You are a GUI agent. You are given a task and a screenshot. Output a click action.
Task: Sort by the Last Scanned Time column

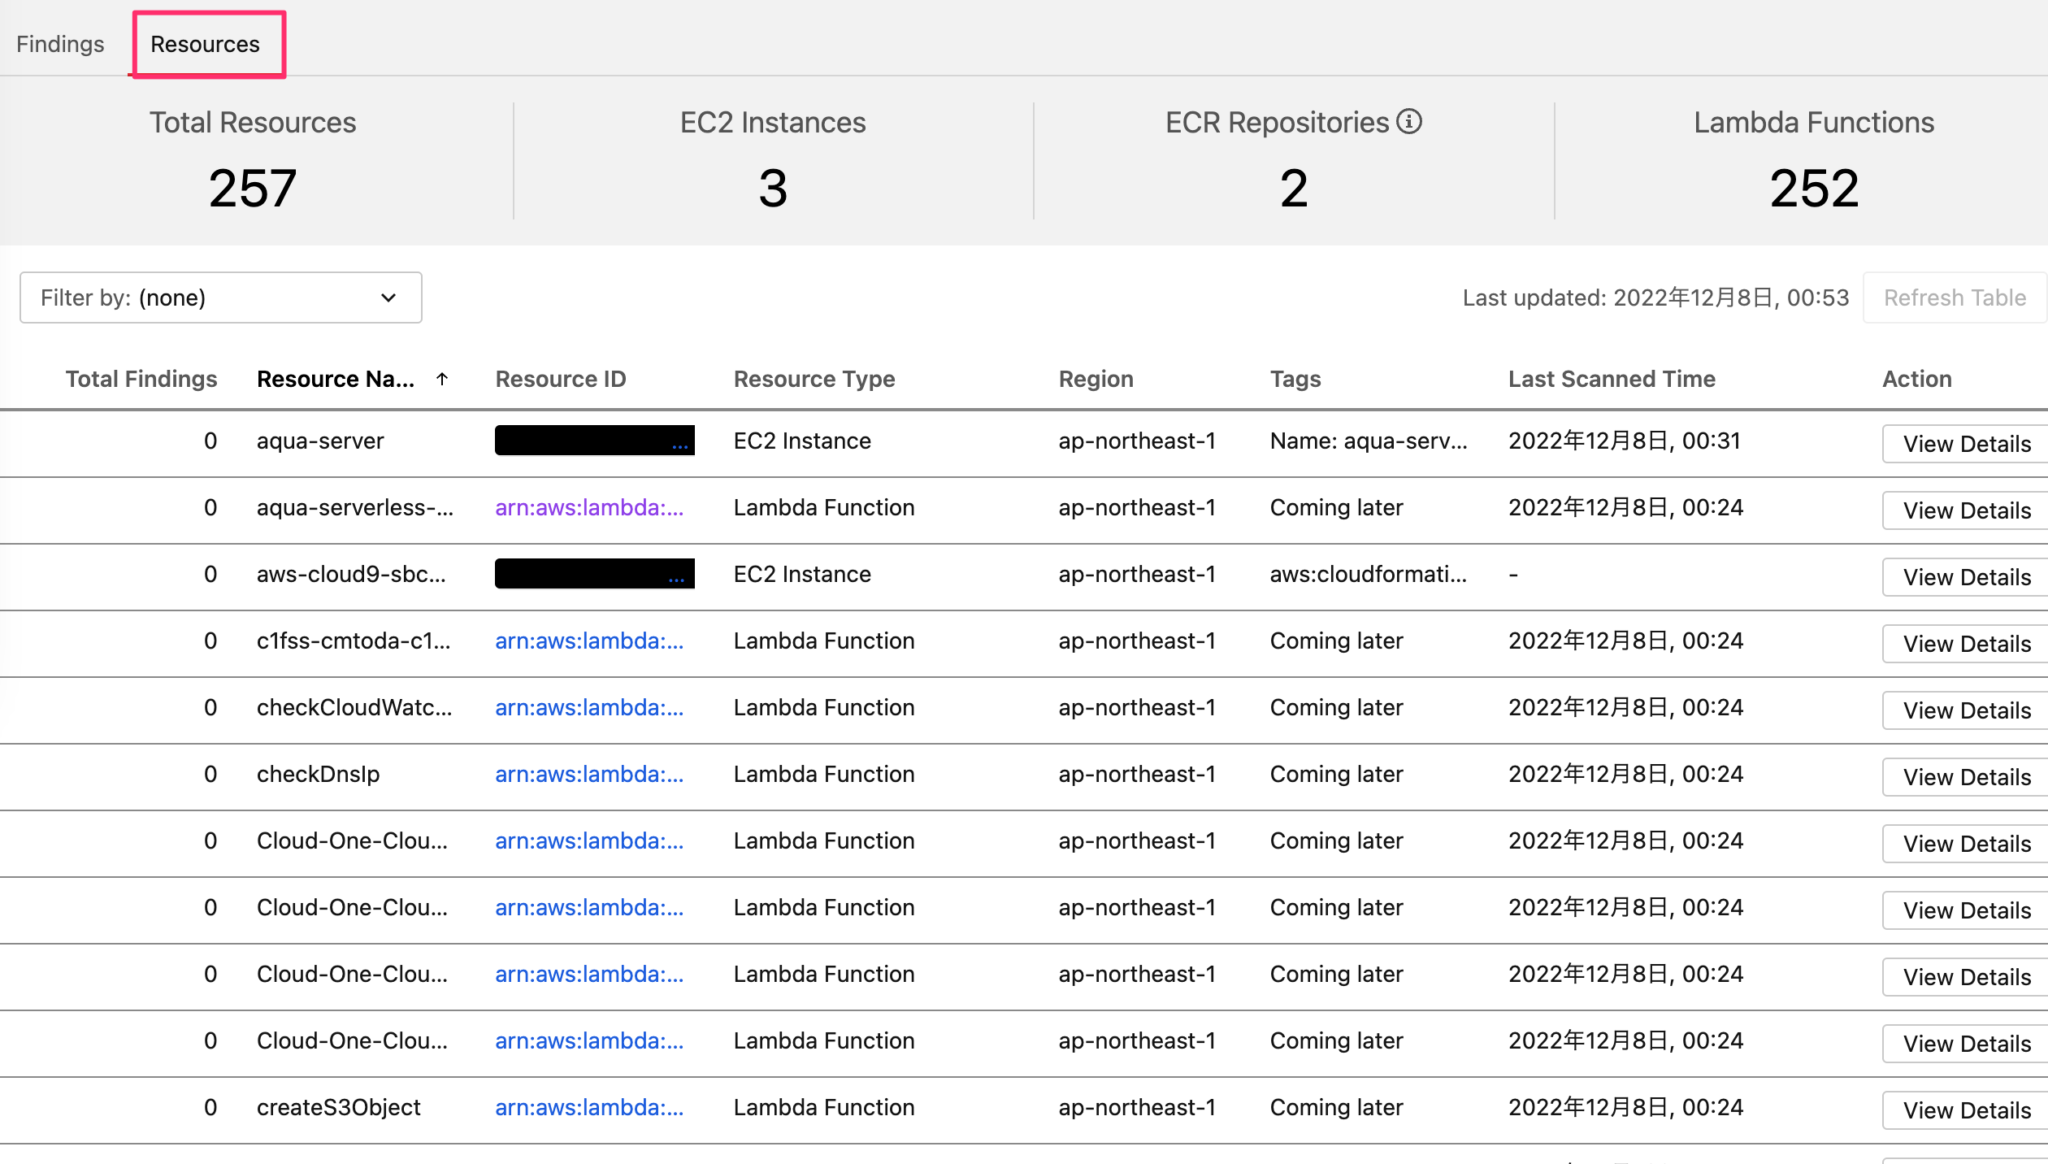click(1612, 379)
